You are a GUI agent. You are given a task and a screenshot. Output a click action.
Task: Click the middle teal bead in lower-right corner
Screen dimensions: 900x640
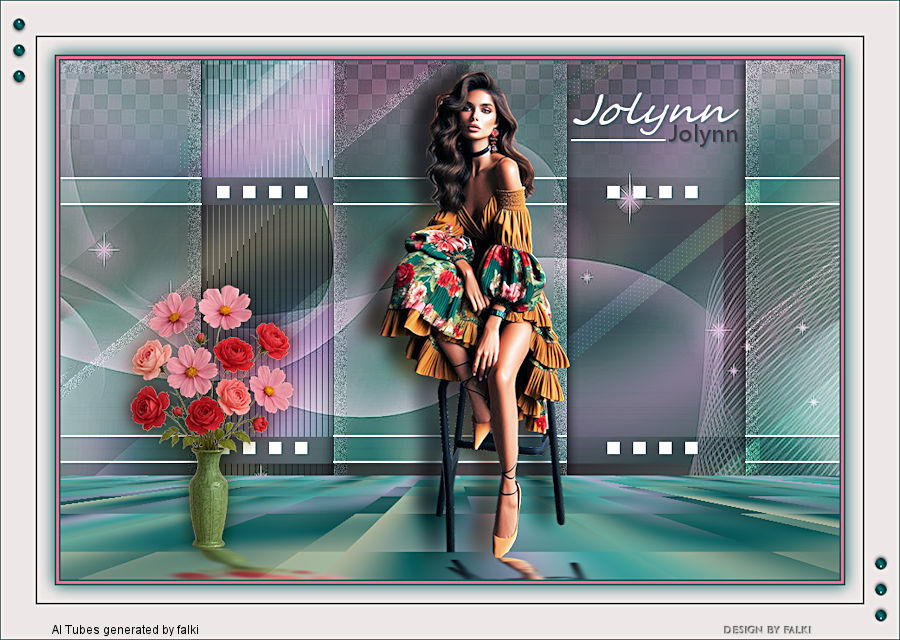coord(880,589)
